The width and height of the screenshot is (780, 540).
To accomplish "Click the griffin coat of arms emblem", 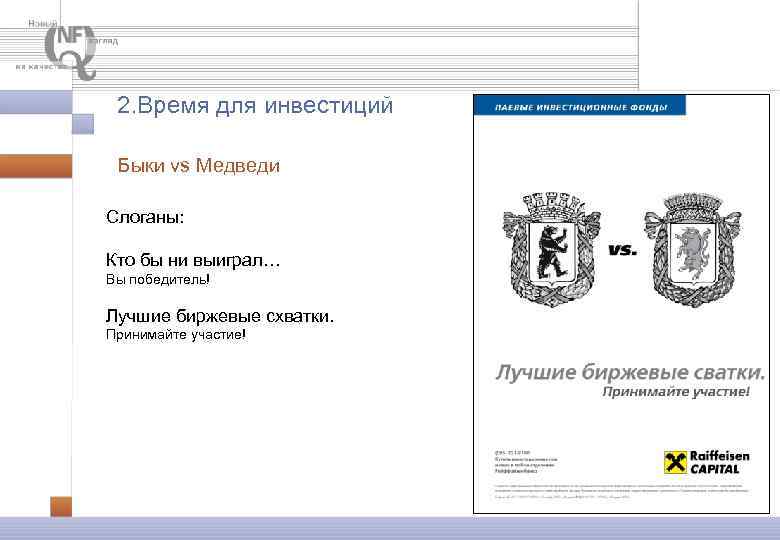I will pos(693,250).
